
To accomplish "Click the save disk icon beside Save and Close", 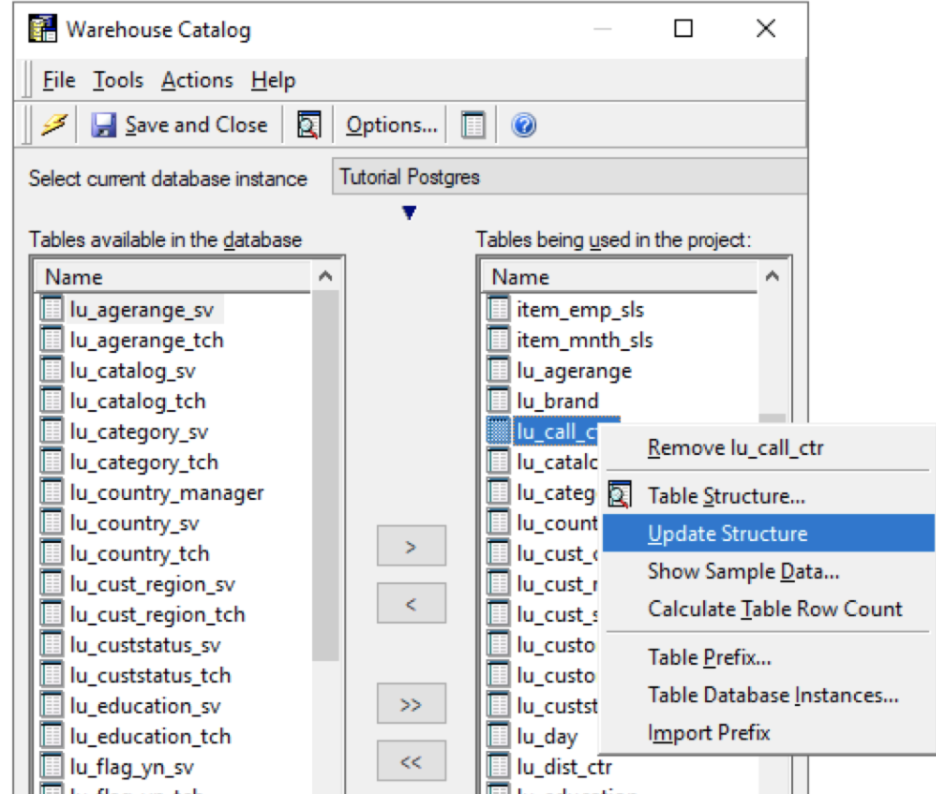I will click(x=105, y=124).
